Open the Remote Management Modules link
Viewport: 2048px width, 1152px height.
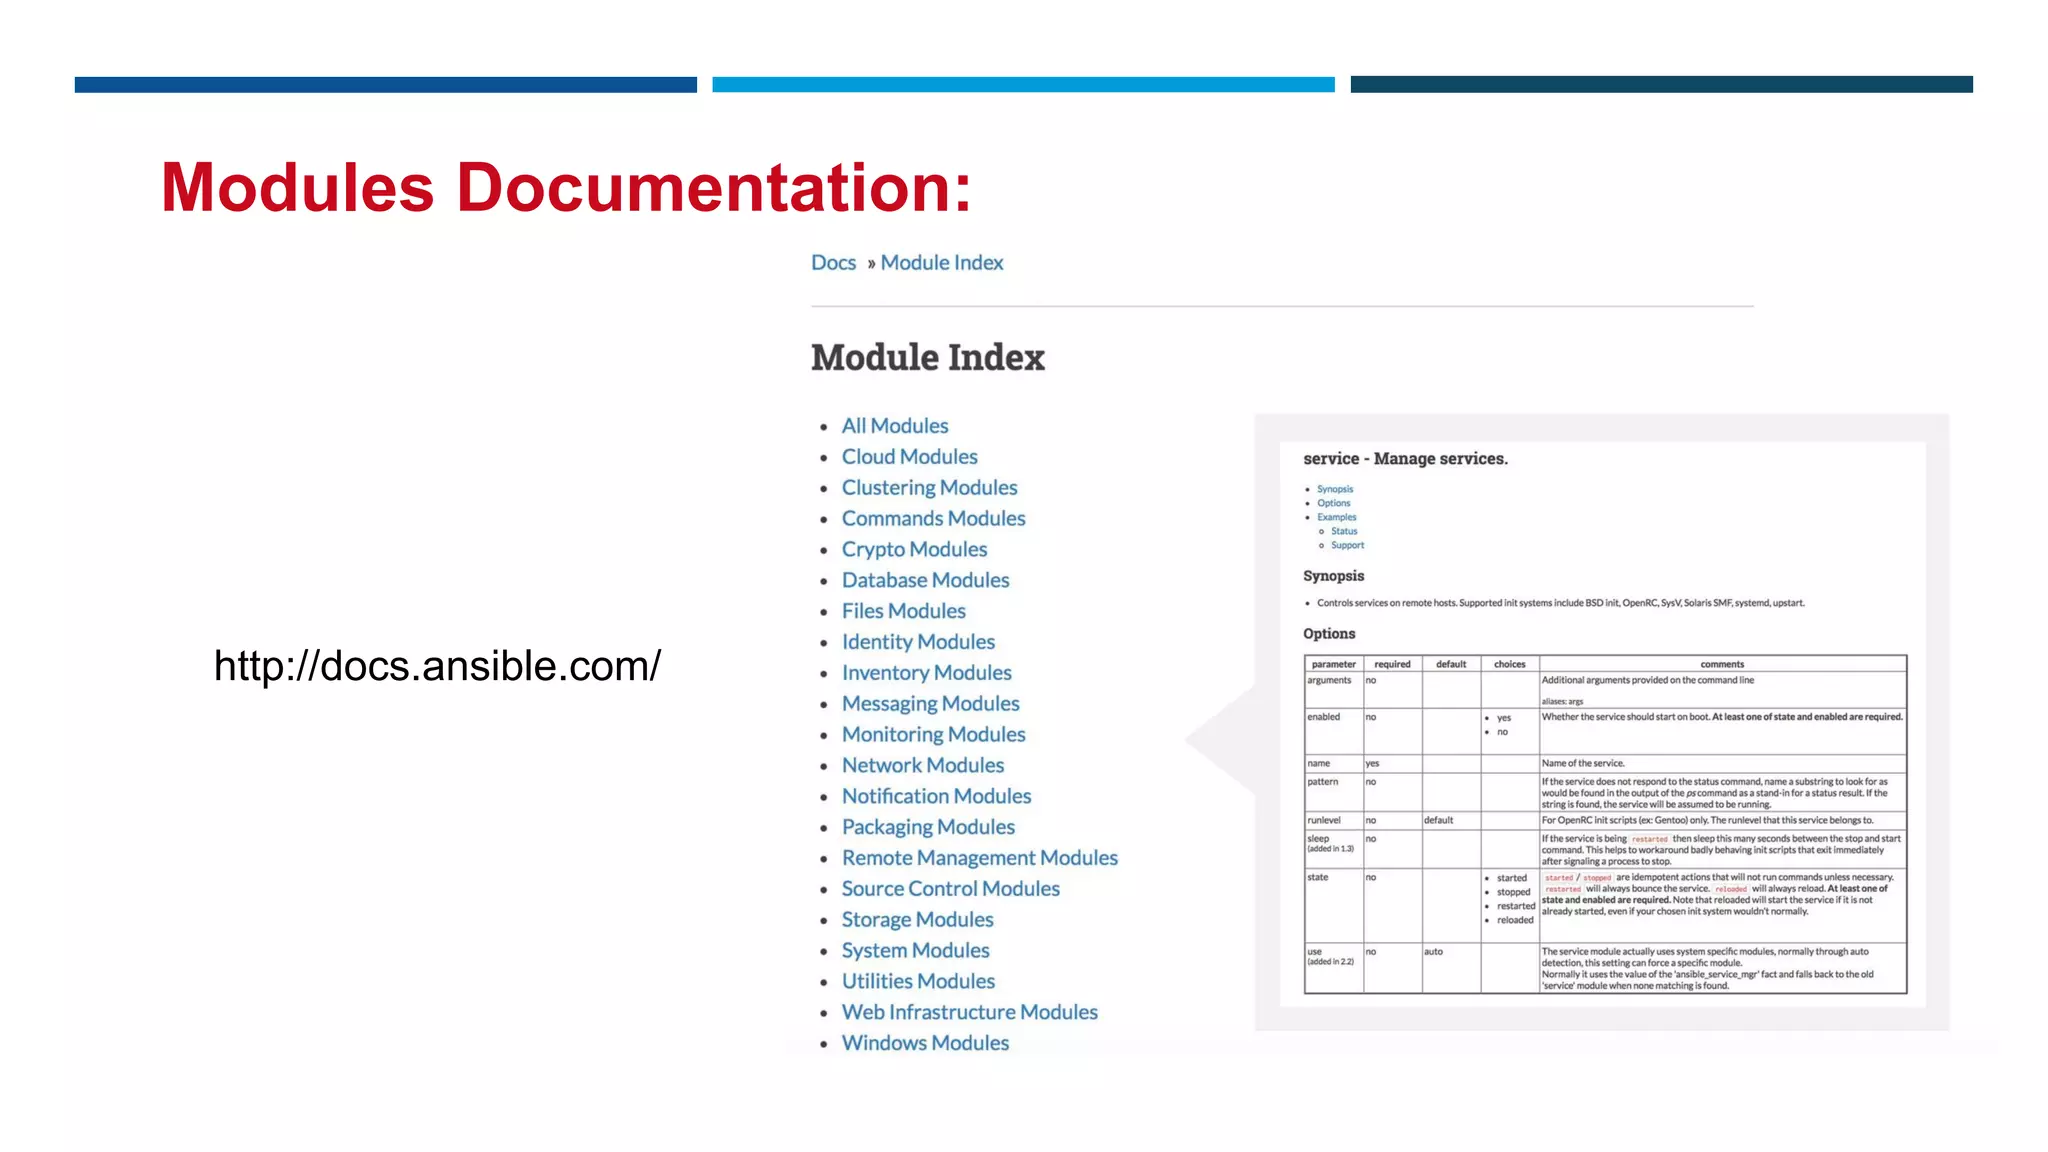979,858
